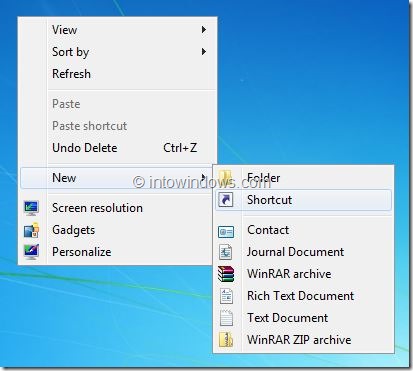Create a new Text Document
This screenshot has width=413, height=371.
(303, 318)
